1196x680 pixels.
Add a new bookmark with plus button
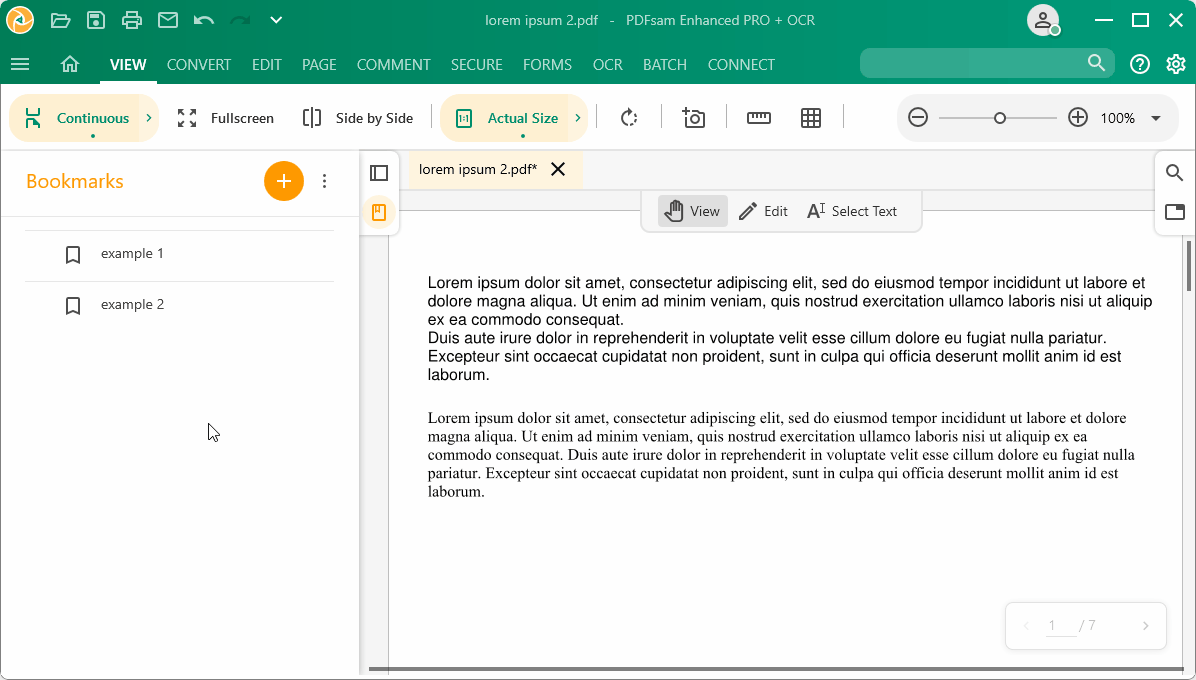[284, 181]
